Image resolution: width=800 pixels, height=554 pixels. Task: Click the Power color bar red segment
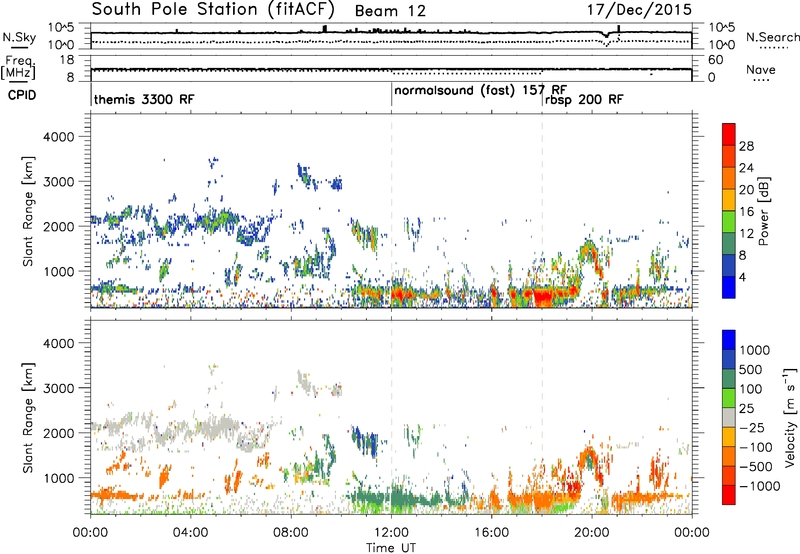(x=729, y=134)
